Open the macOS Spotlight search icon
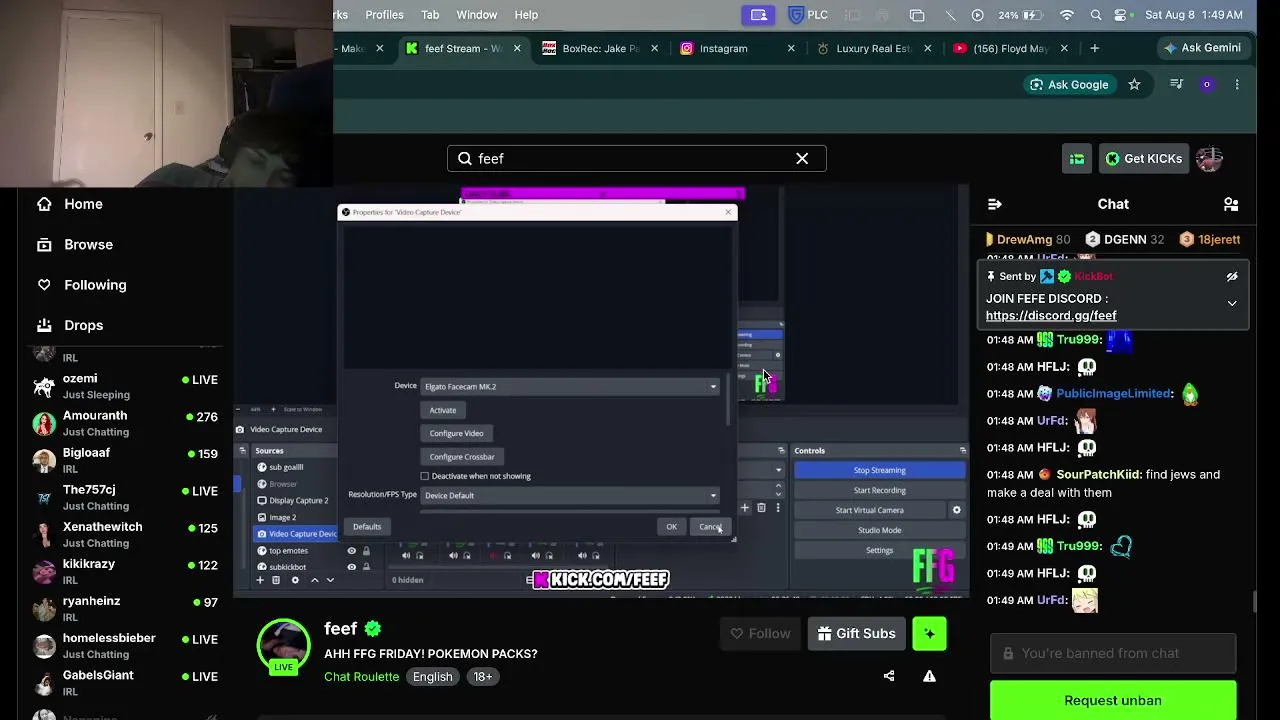 pyautogui.click(x=1096, y=15)
